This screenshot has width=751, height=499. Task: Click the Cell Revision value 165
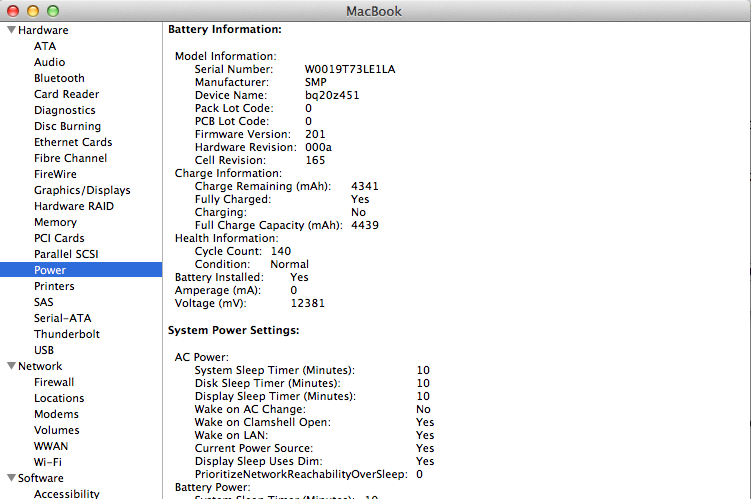(315, 160)
